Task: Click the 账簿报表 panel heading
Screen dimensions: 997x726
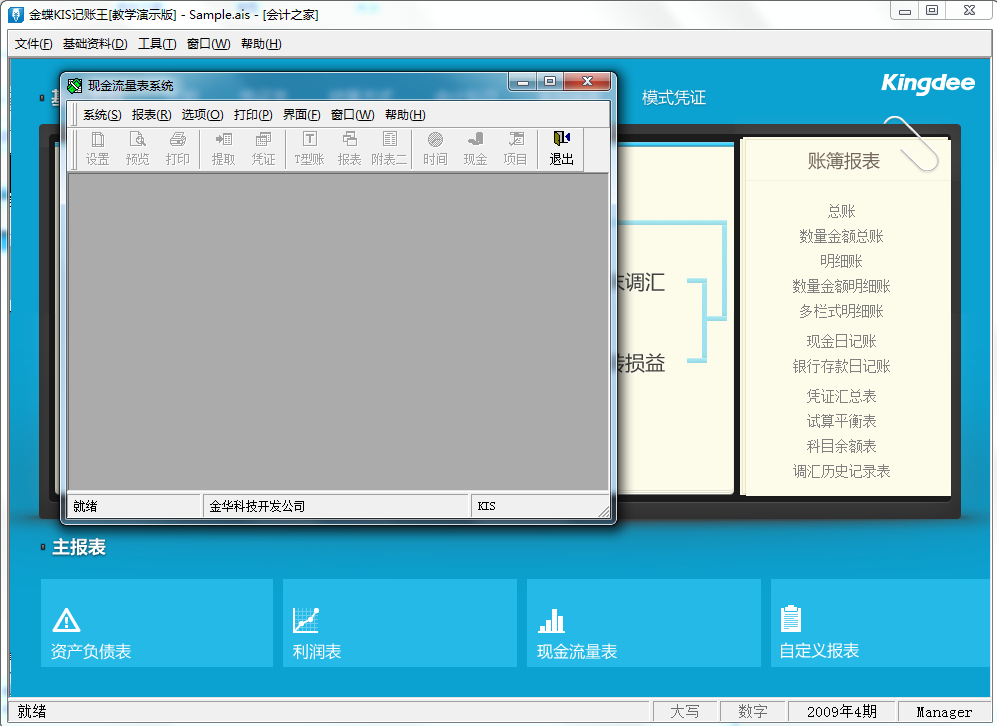Action: pos(844,161)
